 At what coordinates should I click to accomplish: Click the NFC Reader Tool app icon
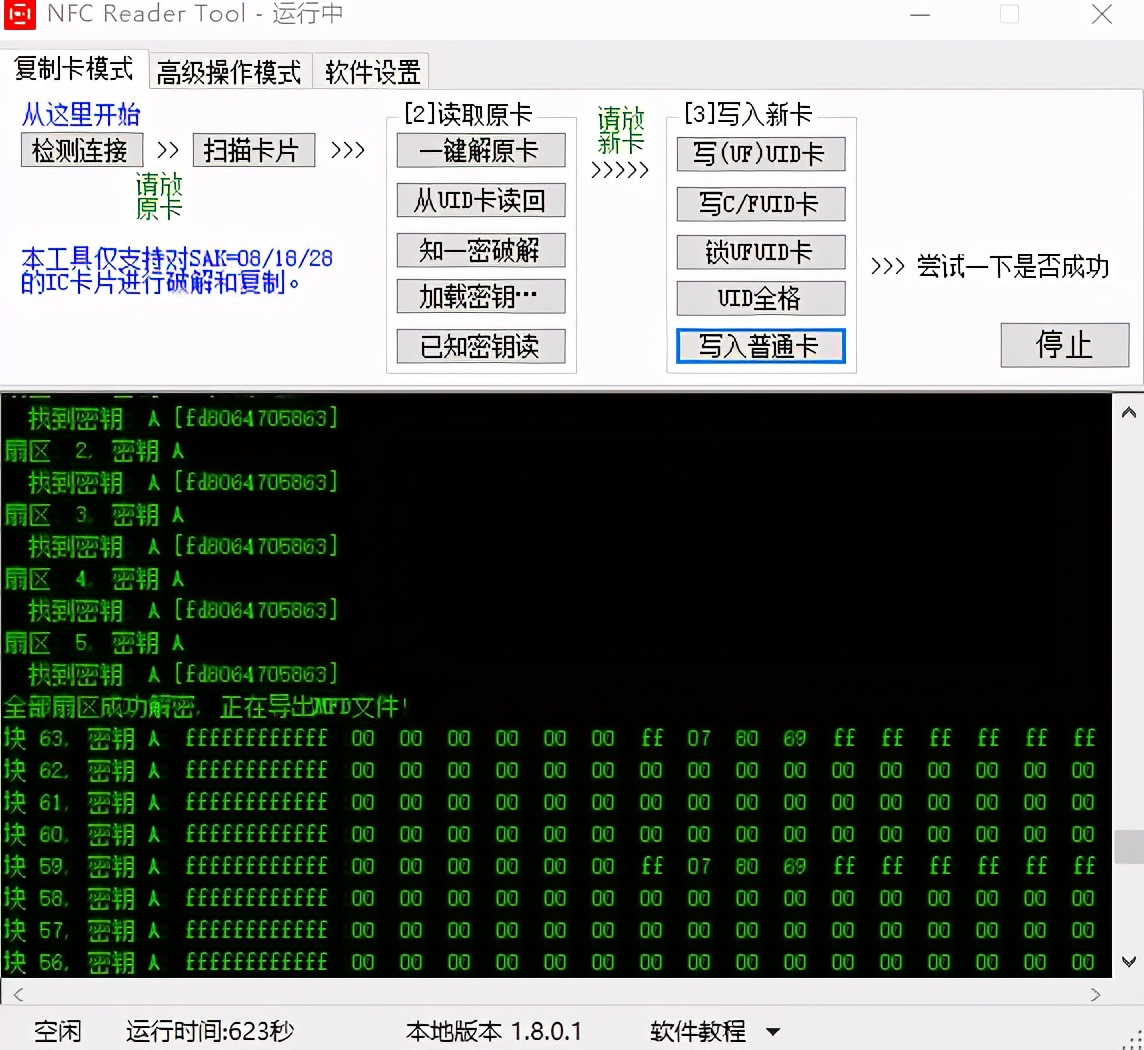point(19,15)
